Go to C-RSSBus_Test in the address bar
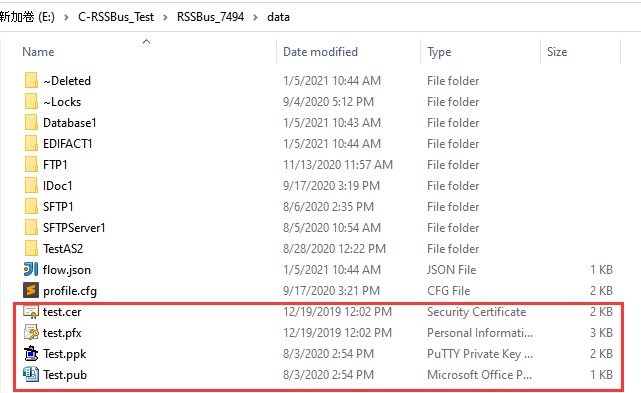This screenshot has height=393, width=641. [116, 17]
